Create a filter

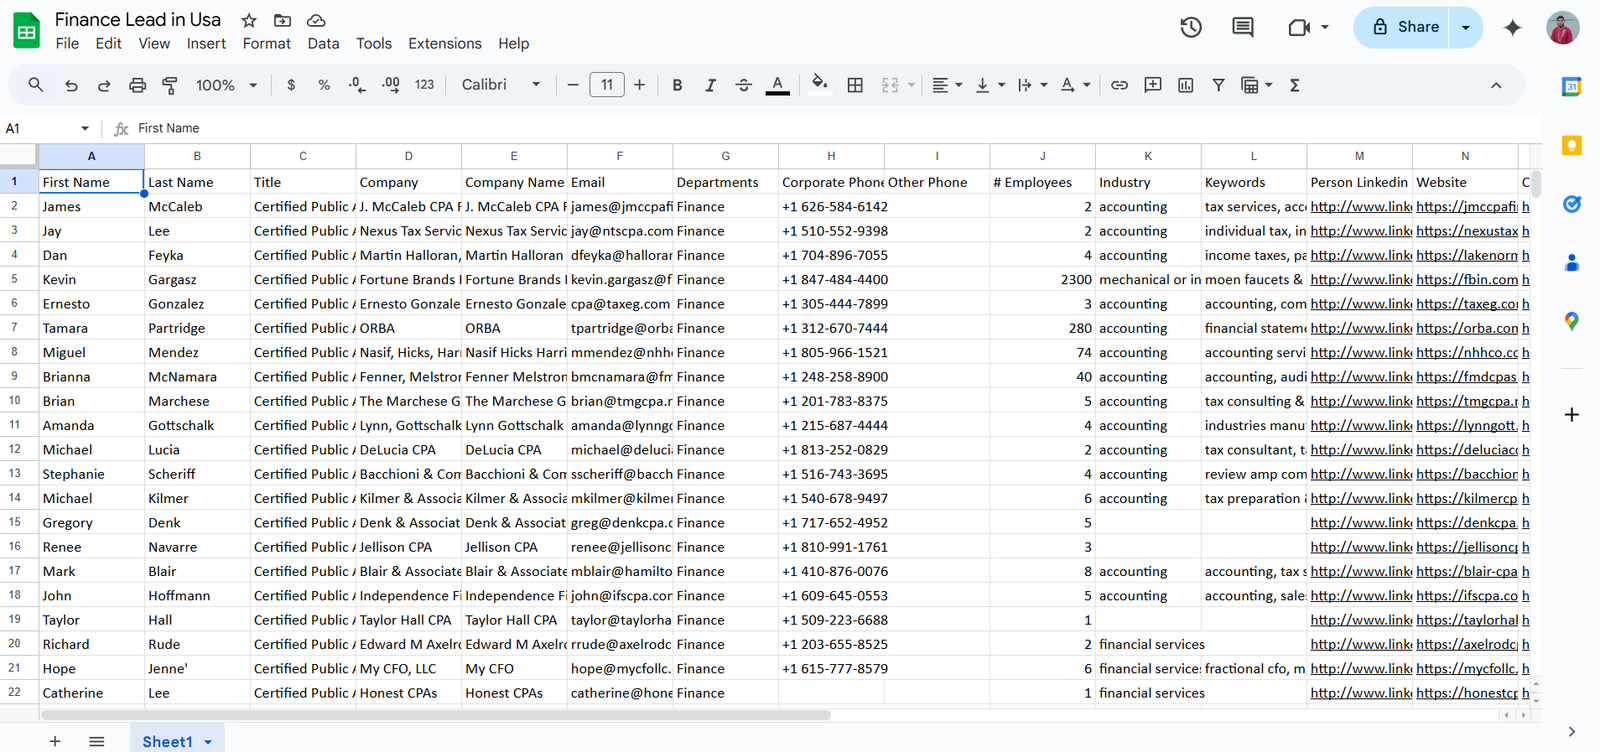pyautogui.click(x=1218, y=85)
